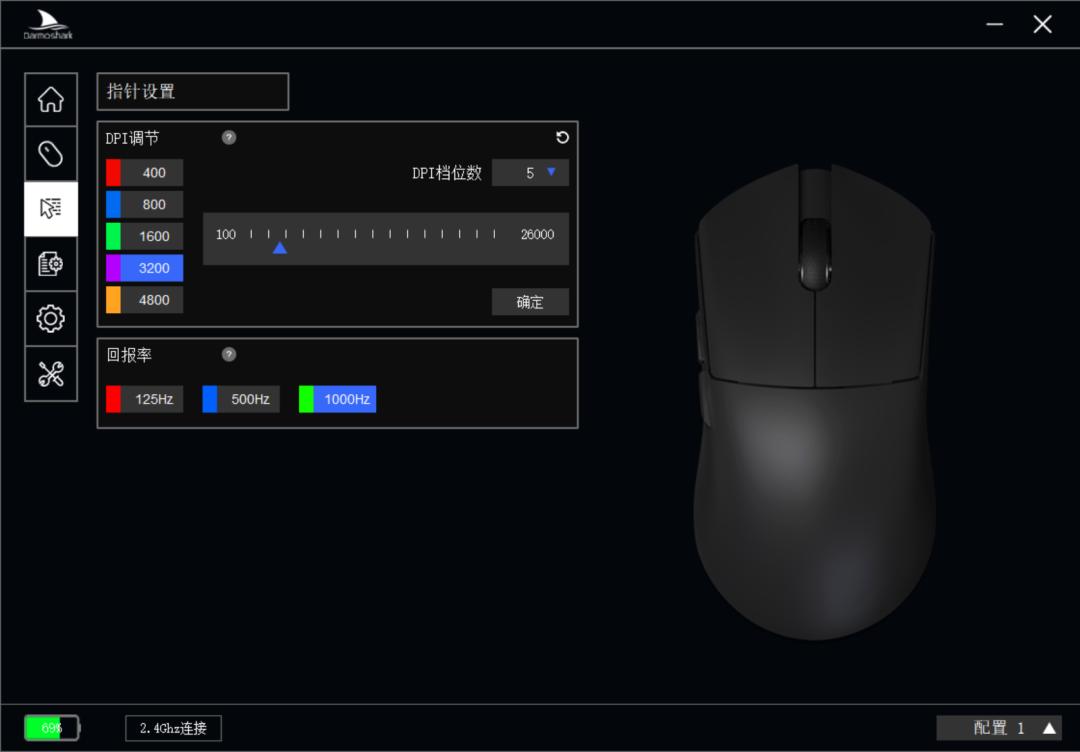Select the 1000Hz polling rate
Image resolution: width=1080 pixels, height=752 pixels.
(x=338, y=399)
